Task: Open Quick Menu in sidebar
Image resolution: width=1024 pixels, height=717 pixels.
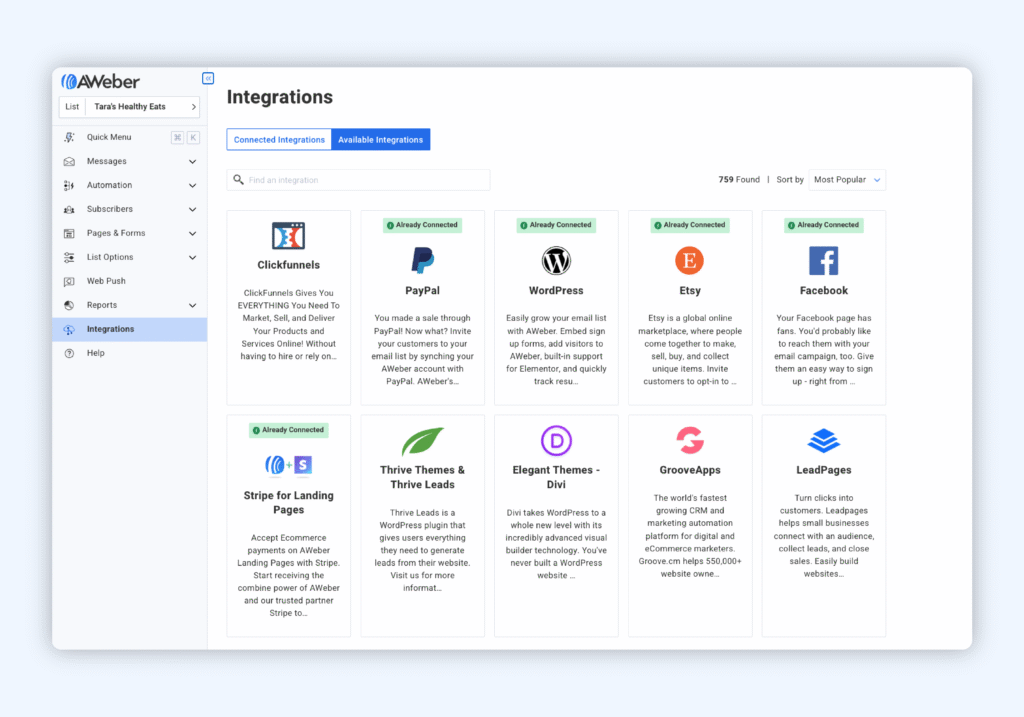Action: point(130,137)
